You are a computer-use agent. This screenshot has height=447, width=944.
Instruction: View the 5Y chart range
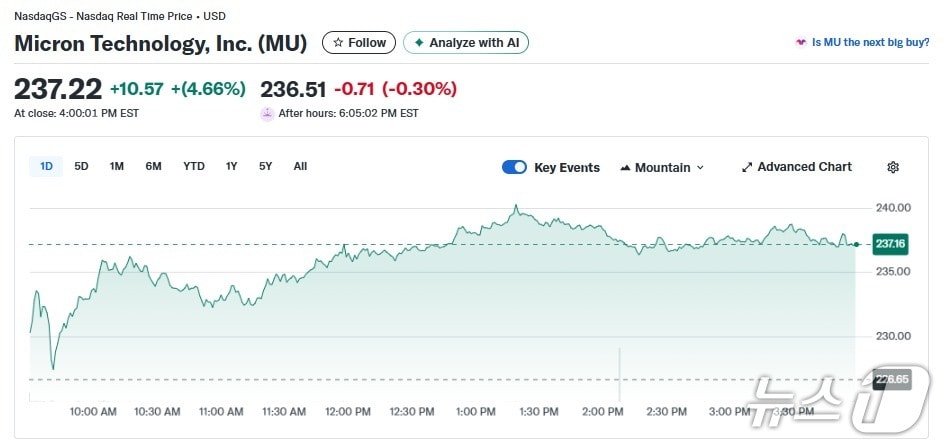(265, 166)
